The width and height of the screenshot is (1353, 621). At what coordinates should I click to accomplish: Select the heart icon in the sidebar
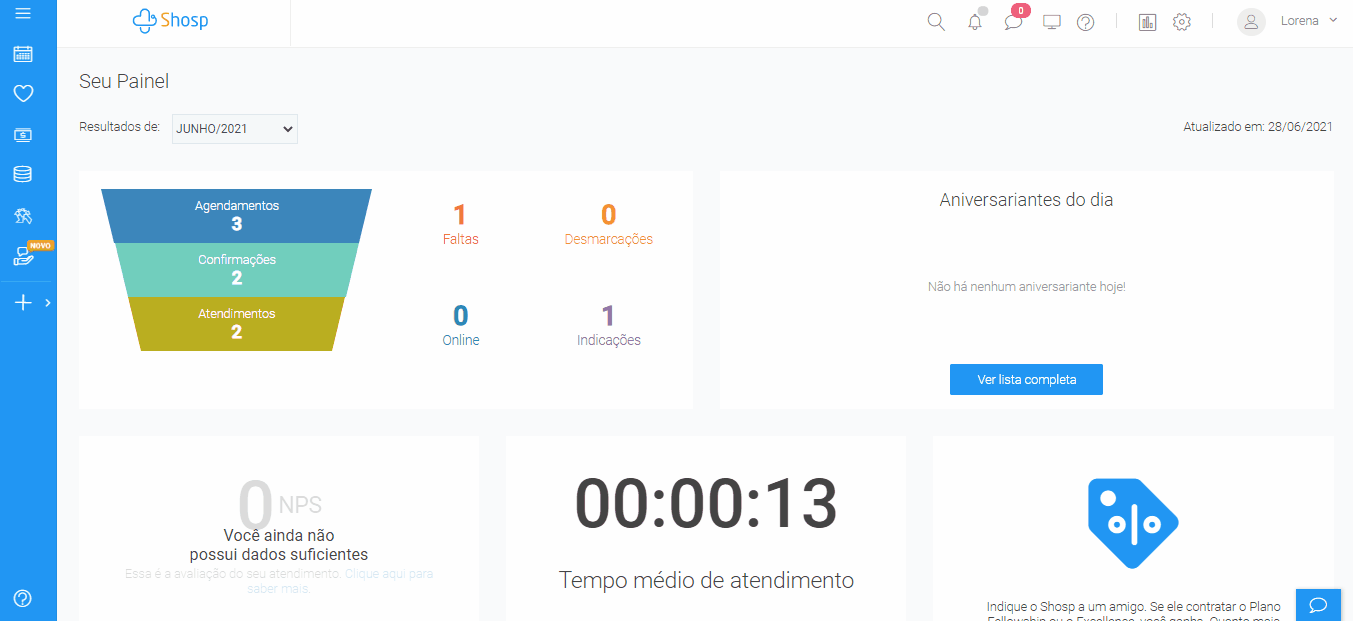(22, 93)
